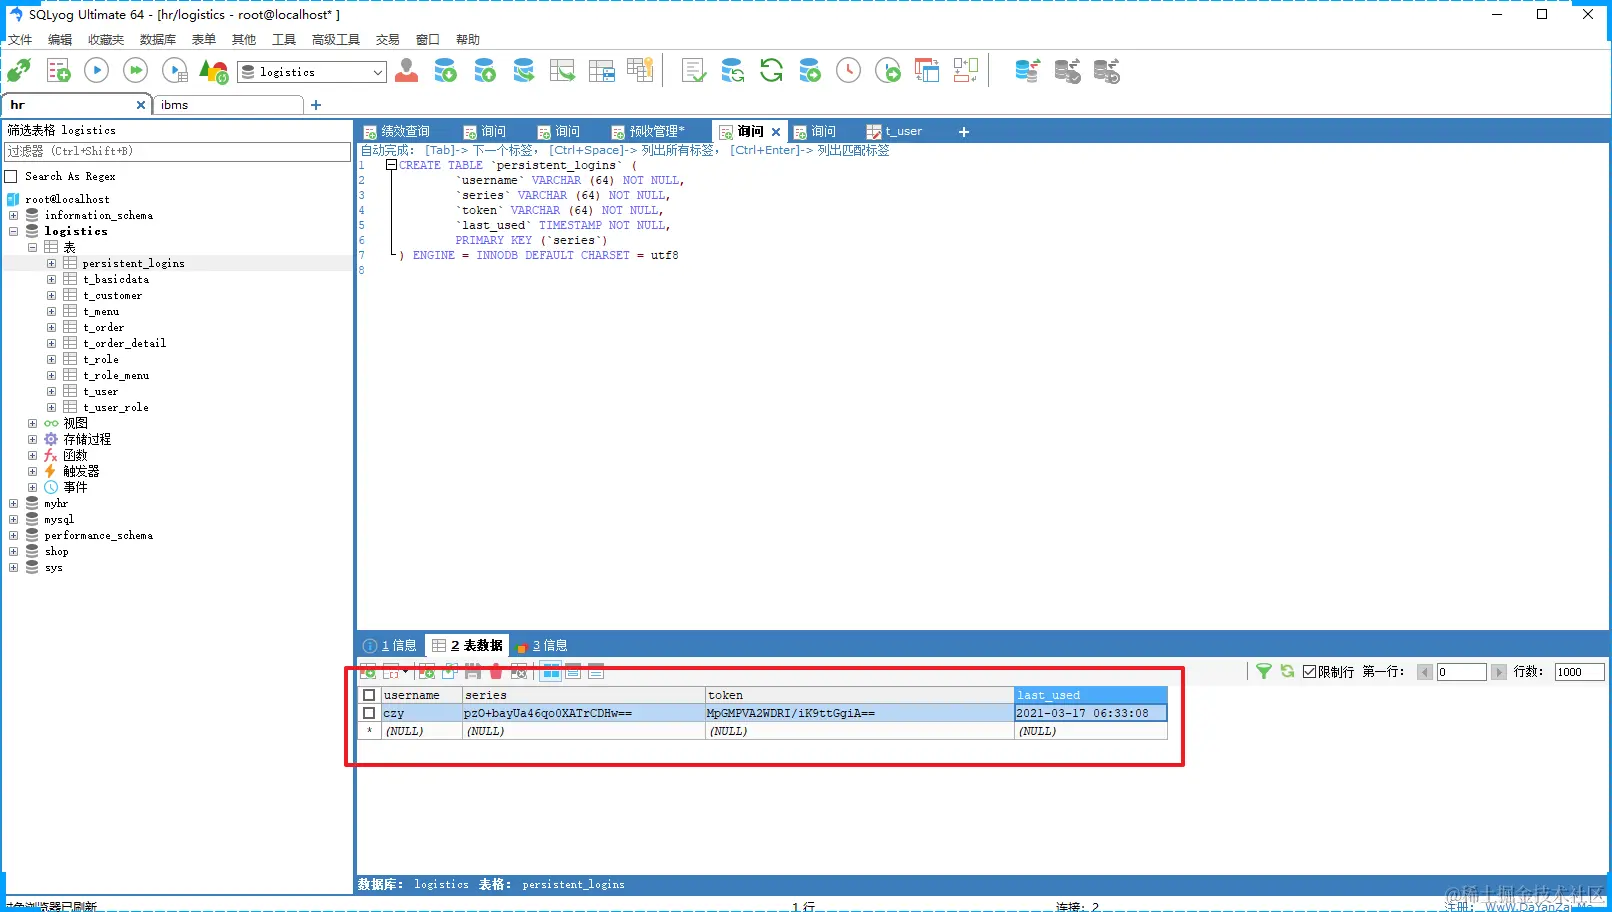Expand the t_user table node
Viewport: 1612px width, 912px height.
tap(51, 391)
